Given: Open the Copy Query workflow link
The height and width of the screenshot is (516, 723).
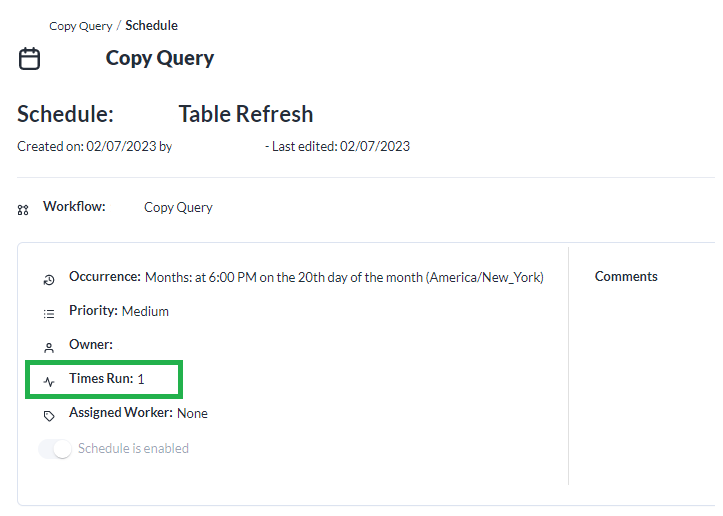Looking at the screenshot, I should coord(178,208).
